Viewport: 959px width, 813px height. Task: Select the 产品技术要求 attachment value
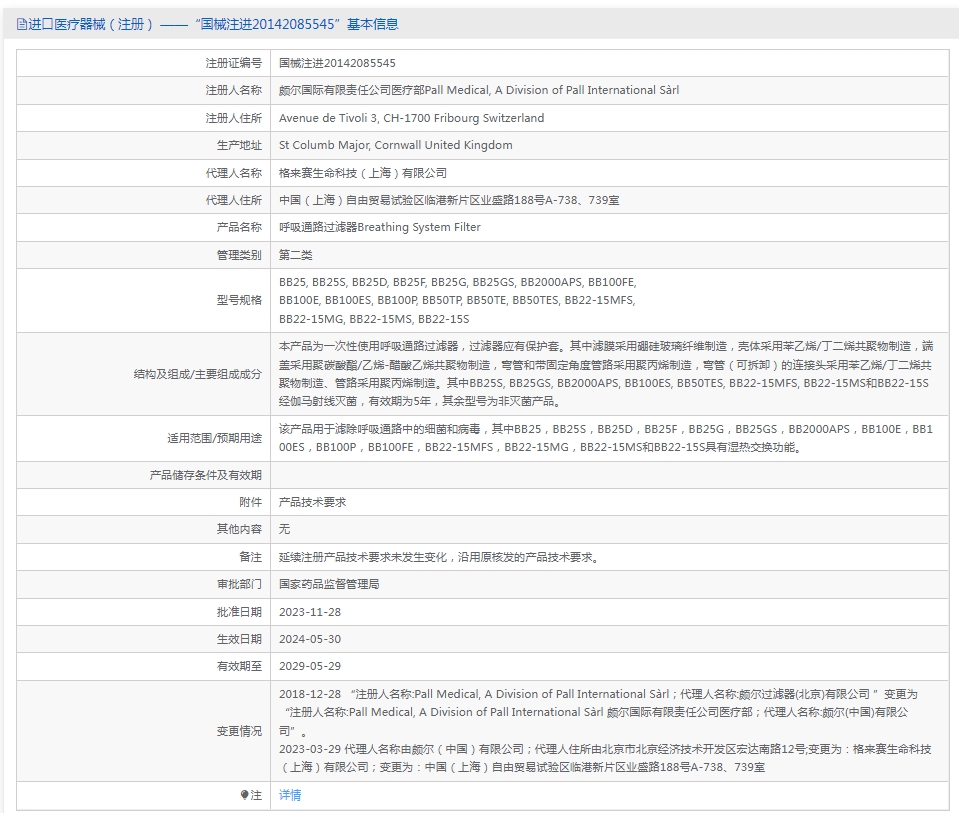(x=313, y=502)
